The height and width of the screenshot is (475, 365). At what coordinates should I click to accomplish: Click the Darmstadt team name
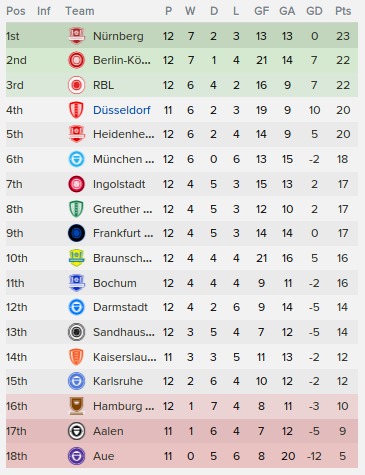coord(120,307)
